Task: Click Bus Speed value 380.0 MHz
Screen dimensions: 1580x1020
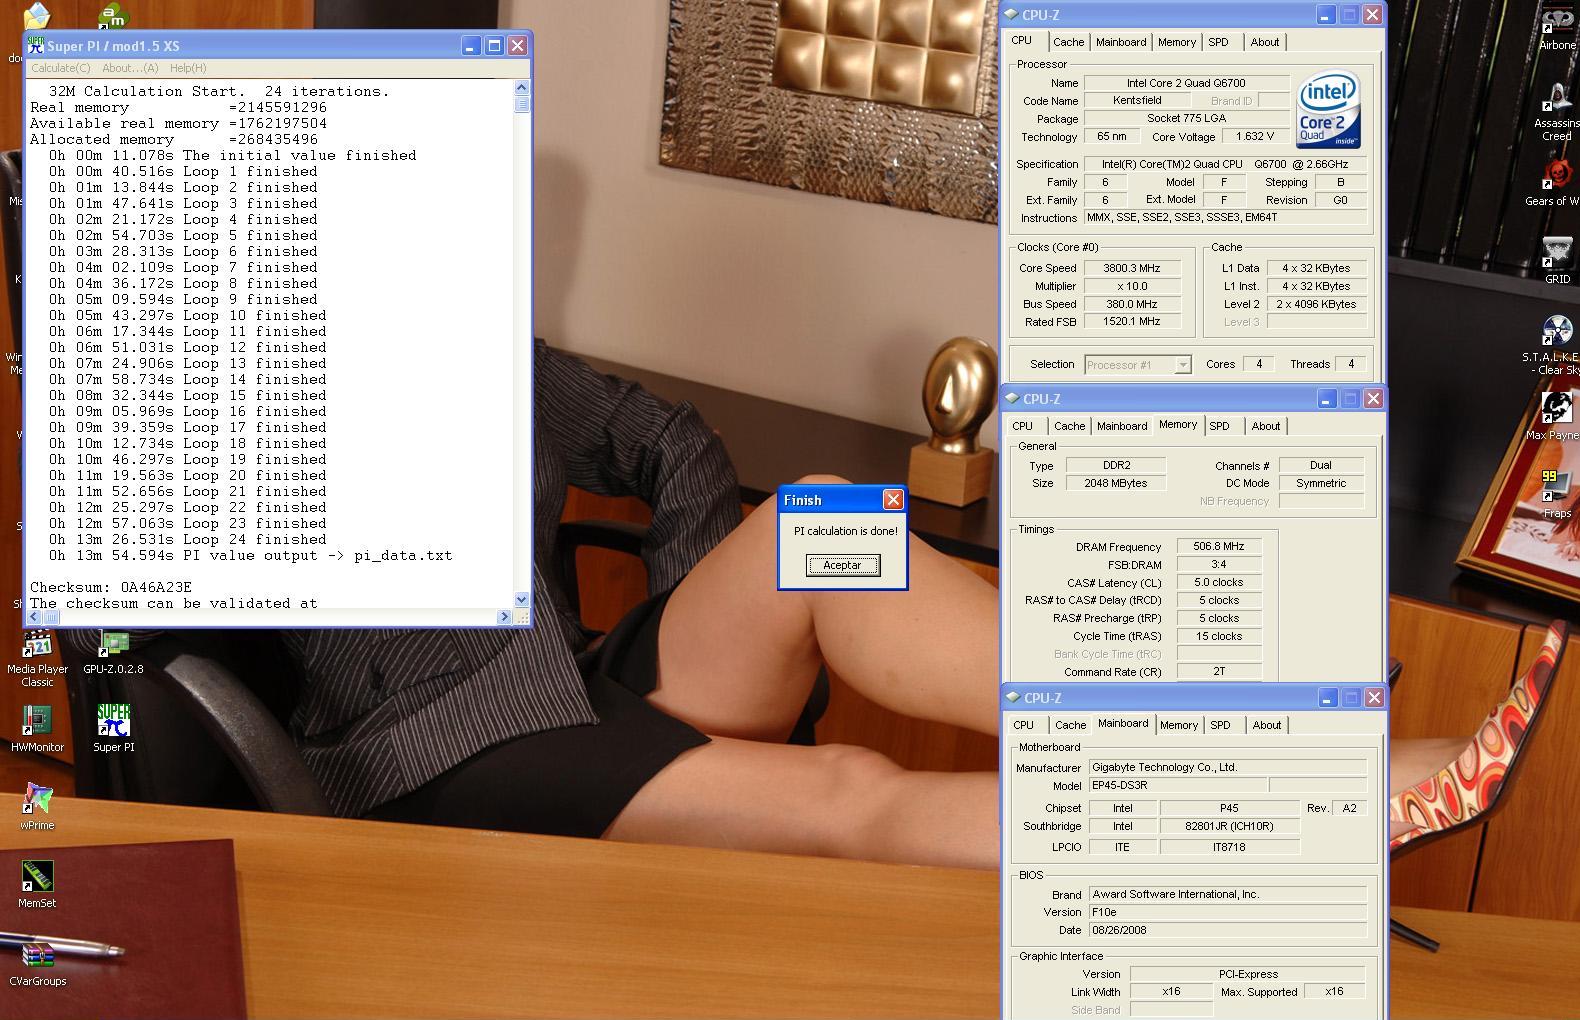Action: (x=1132, y=304)
